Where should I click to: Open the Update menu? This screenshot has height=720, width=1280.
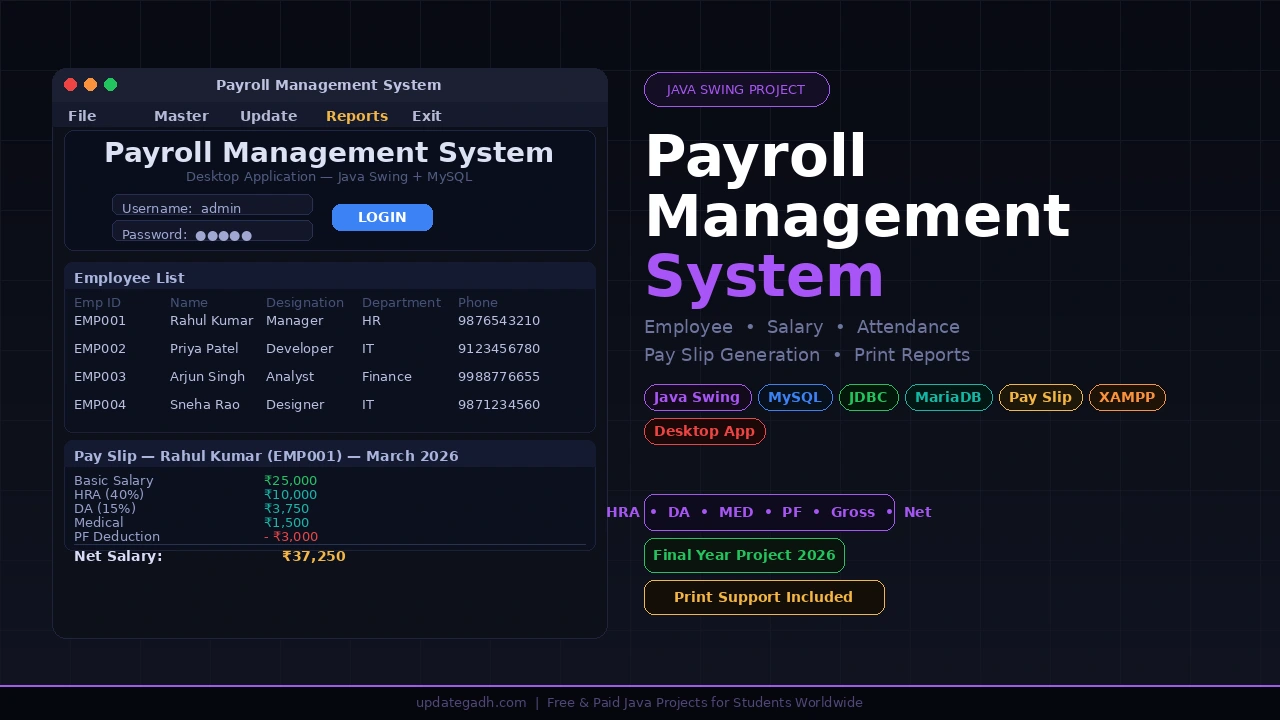268,116
